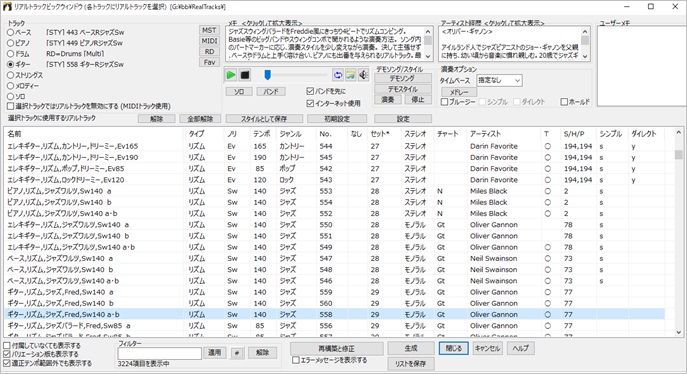Click the 再構築と修正 button
Image resolution: width=687 pixels, height=374 pixels.
336,349
